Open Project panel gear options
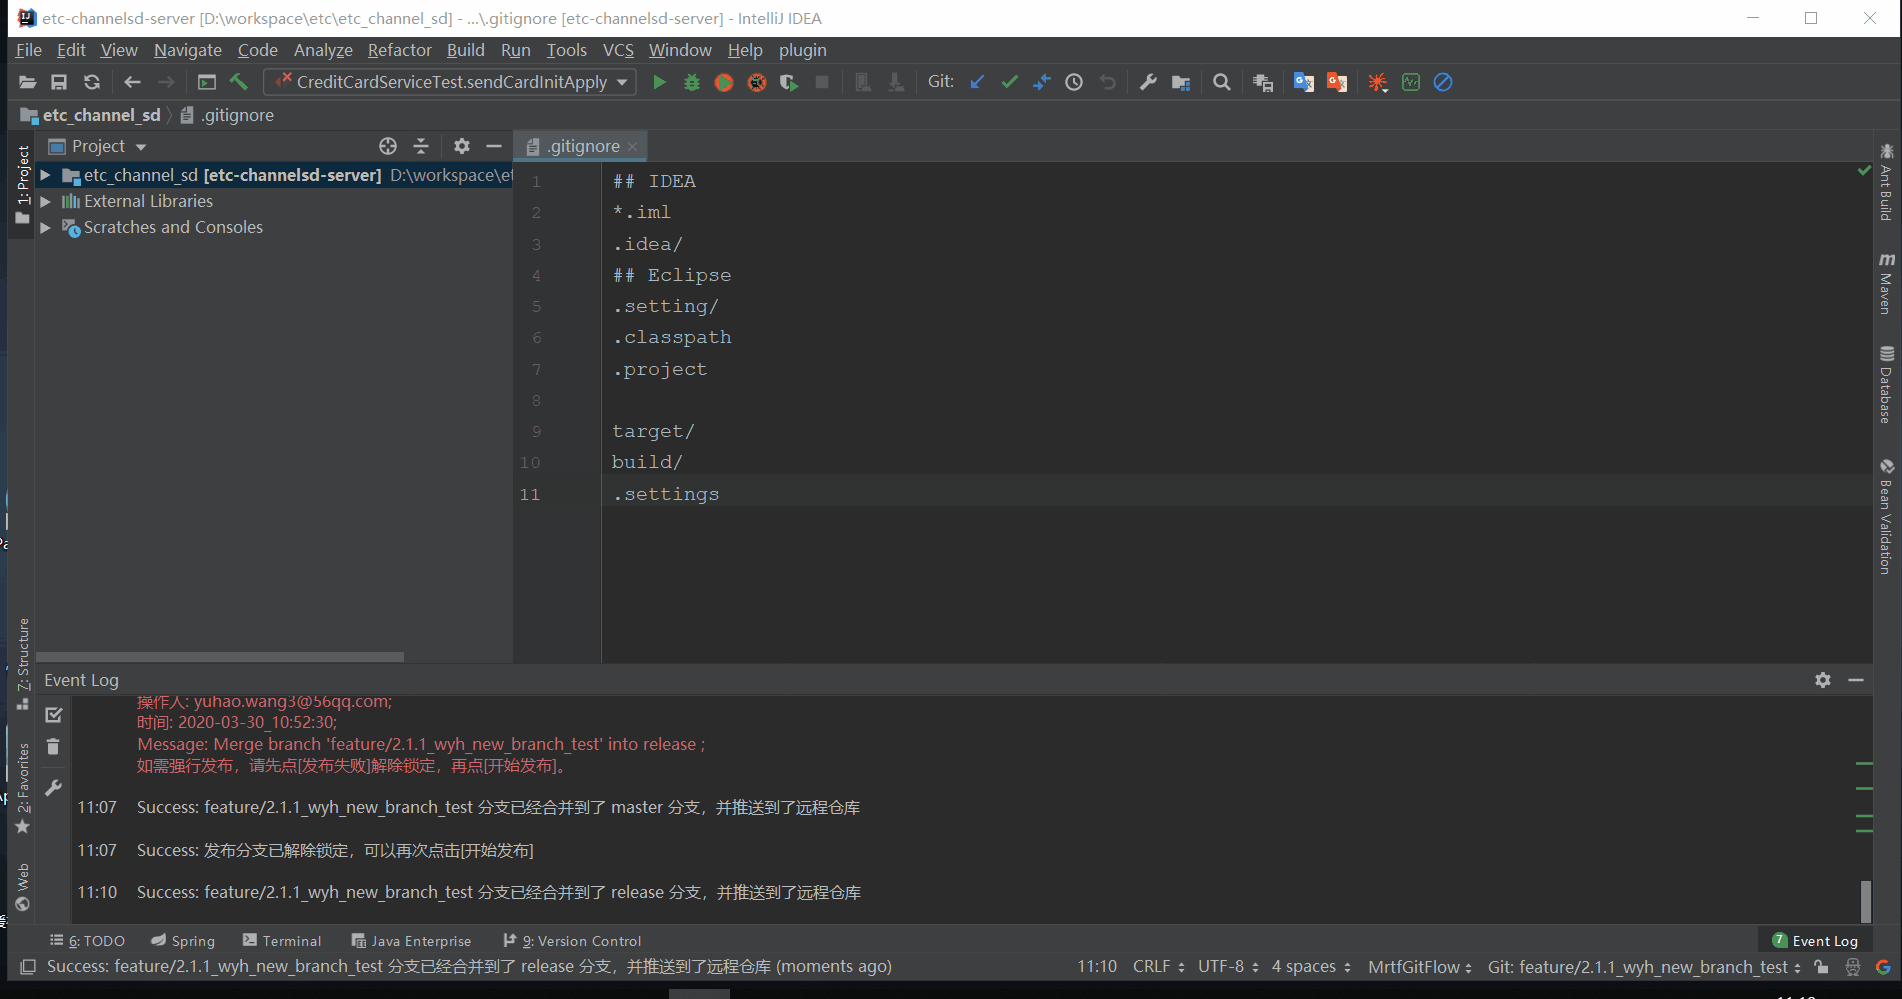Image resolution: width=1902 pixels, height=999 pixels. (461, 146)
